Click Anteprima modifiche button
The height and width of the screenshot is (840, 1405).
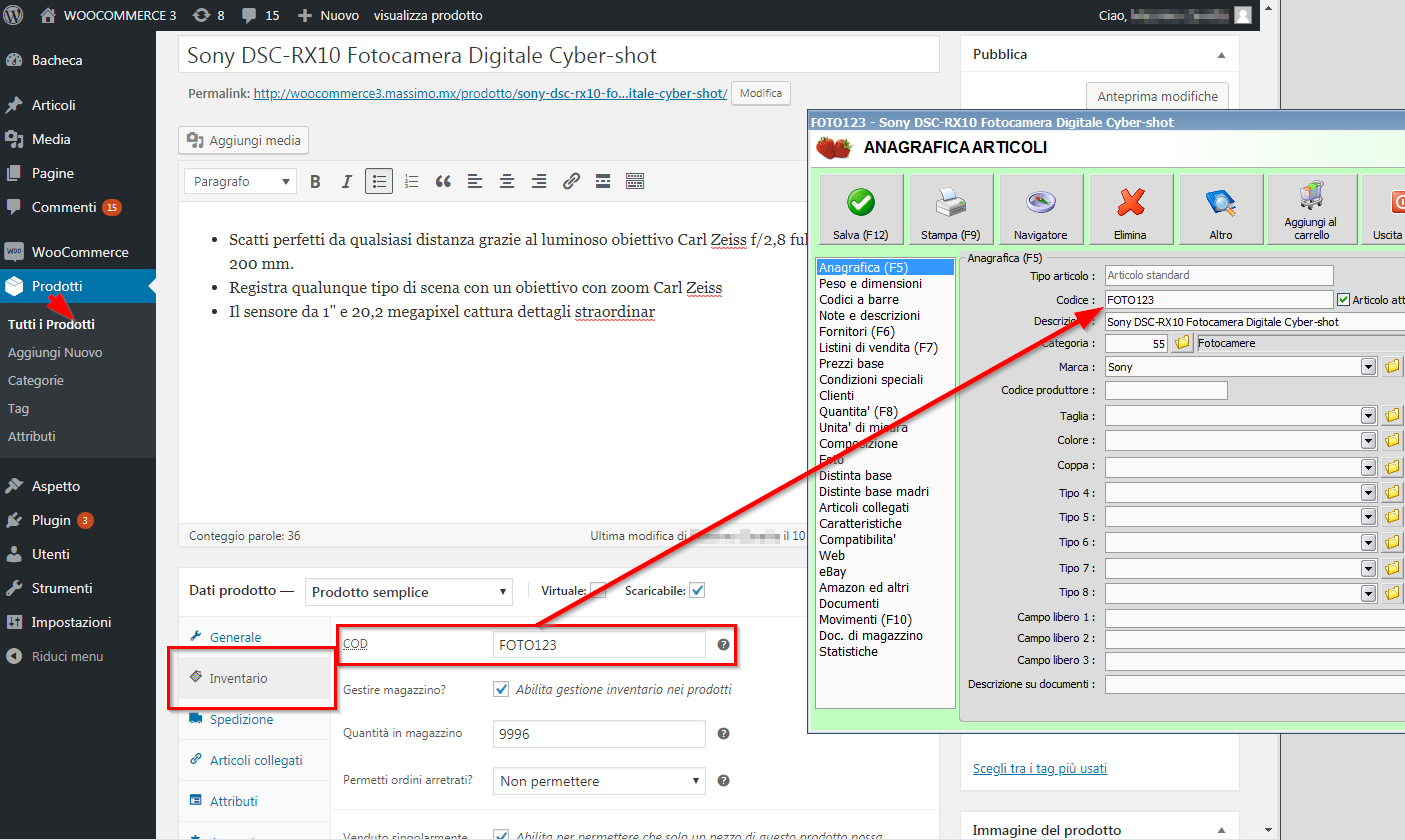pyautogui.click(x=1157, y=96)
